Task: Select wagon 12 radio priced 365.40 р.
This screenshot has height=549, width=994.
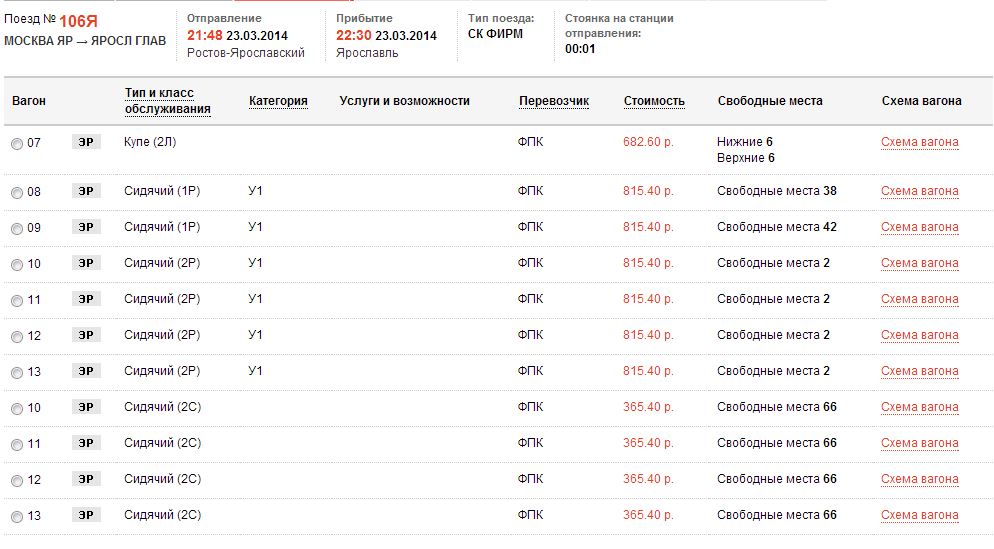Action: point(17,480)
